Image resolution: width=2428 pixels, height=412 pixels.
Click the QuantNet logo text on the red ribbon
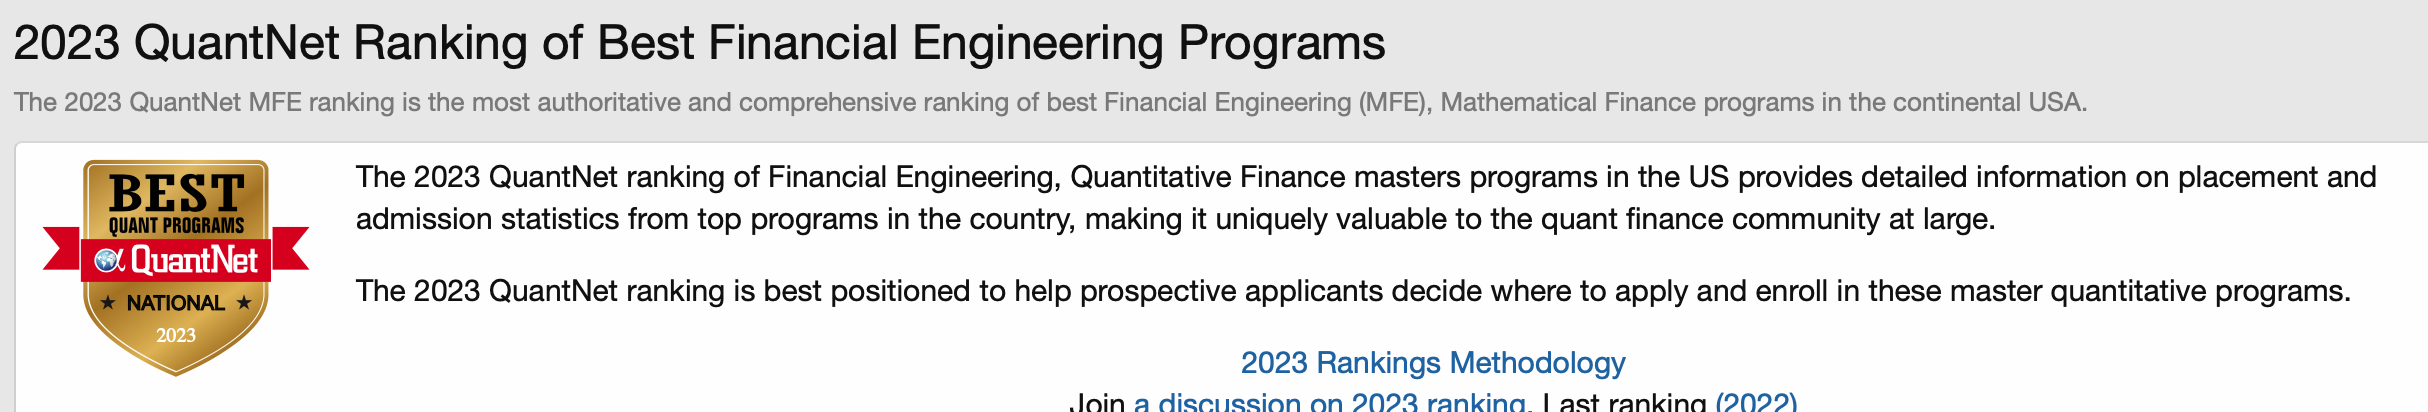pos(194,261)
